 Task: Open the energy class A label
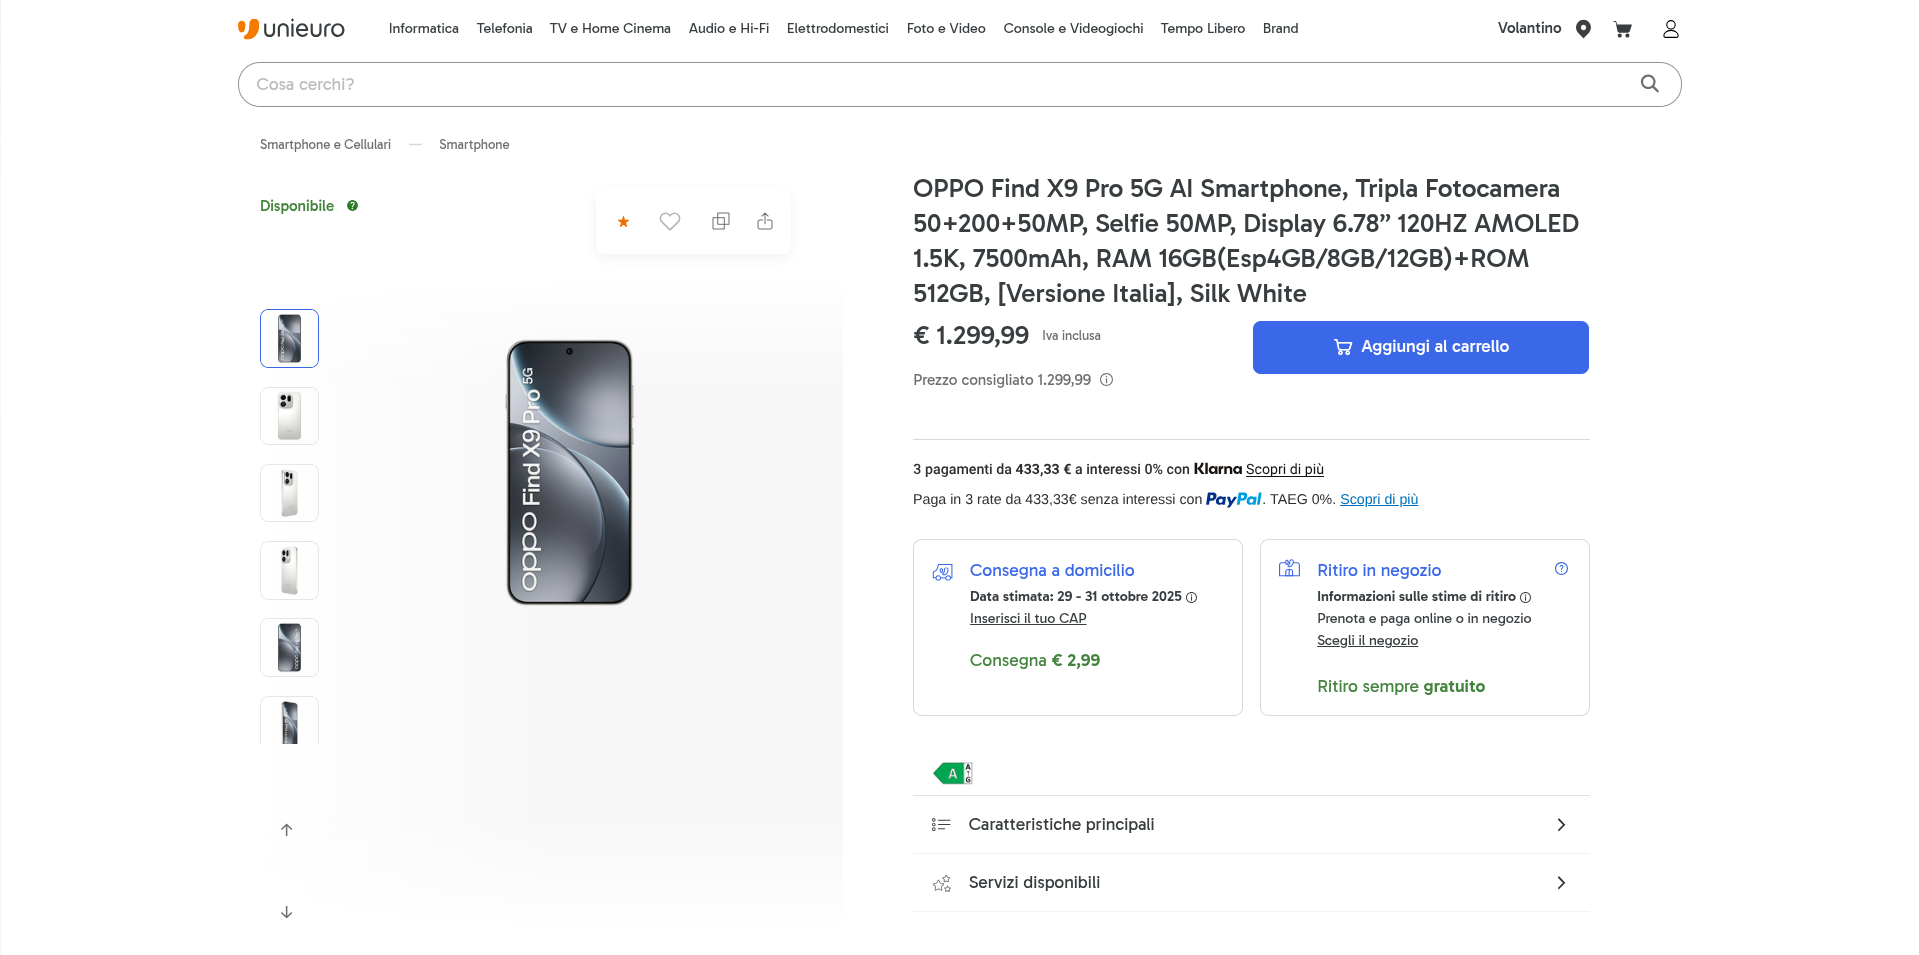point(953,773)
